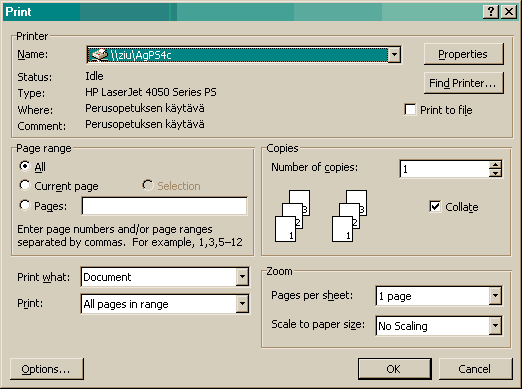Open printer Properties
Screen dimensions: 522x389
[463, 54]
